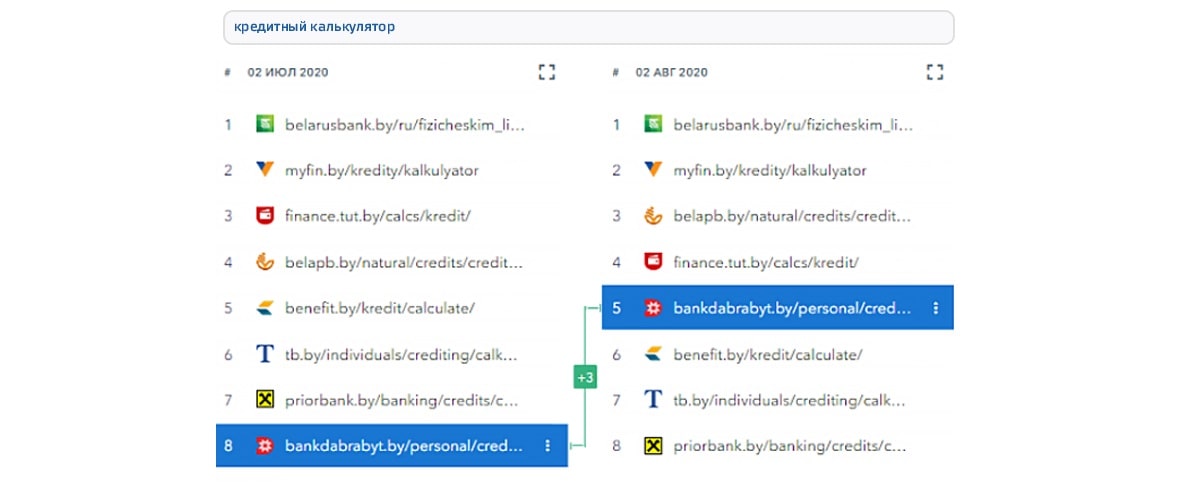Viewport: 1200px width, 485px height.
Task: Click bankdabrabyt favicon in August column
Action: coord(653,308)
